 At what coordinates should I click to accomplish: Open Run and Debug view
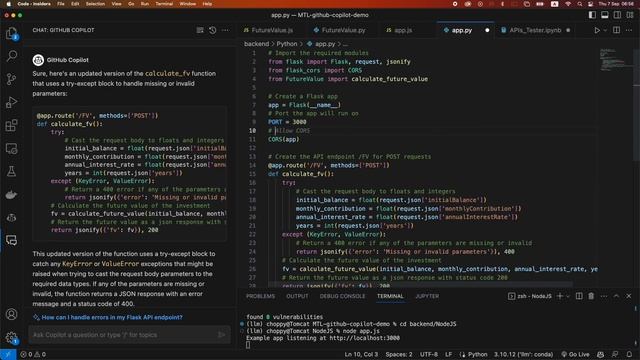11,102
